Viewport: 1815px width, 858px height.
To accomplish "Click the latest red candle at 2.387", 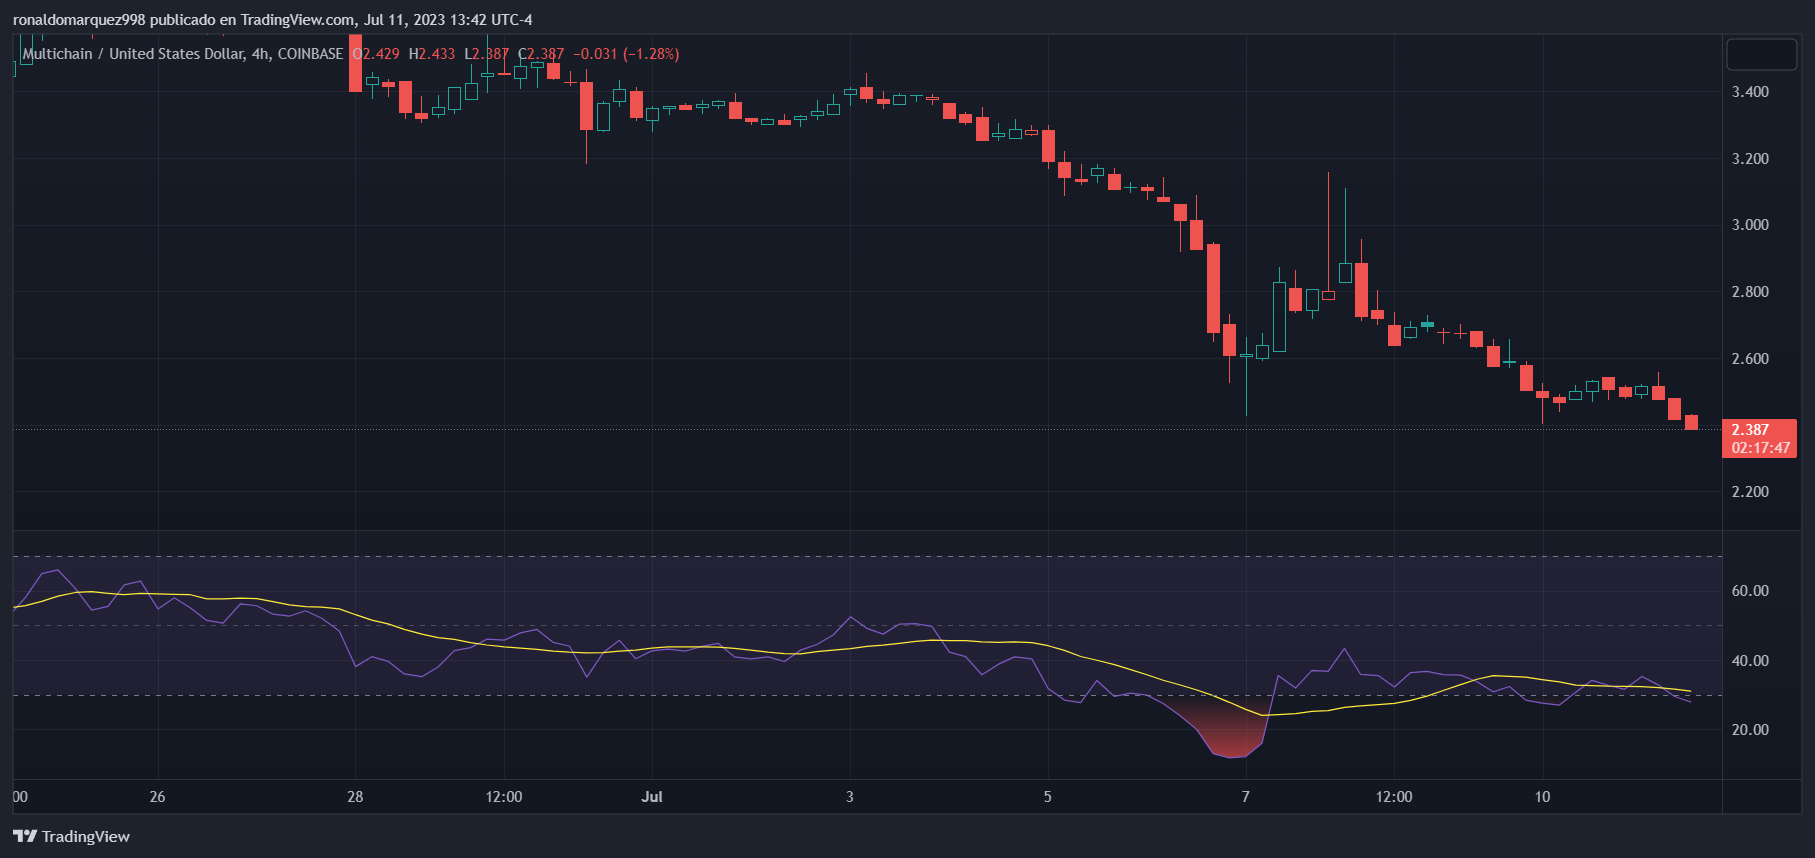I will click(1691, 422).
